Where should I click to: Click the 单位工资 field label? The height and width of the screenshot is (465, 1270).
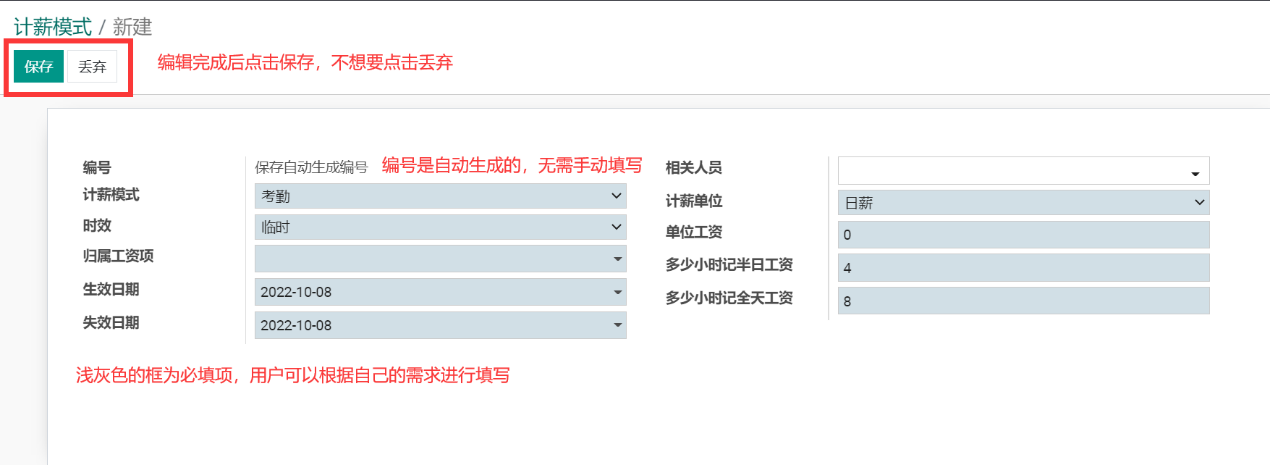(693, 233)
